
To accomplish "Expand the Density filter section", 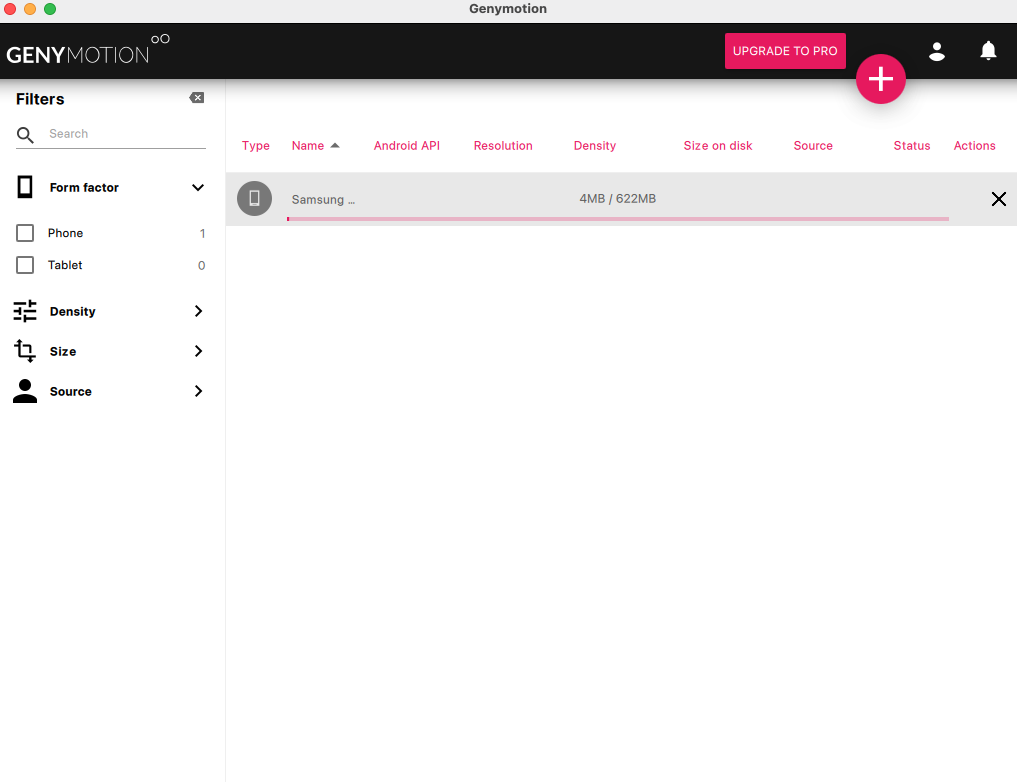I will pos(198,311).
